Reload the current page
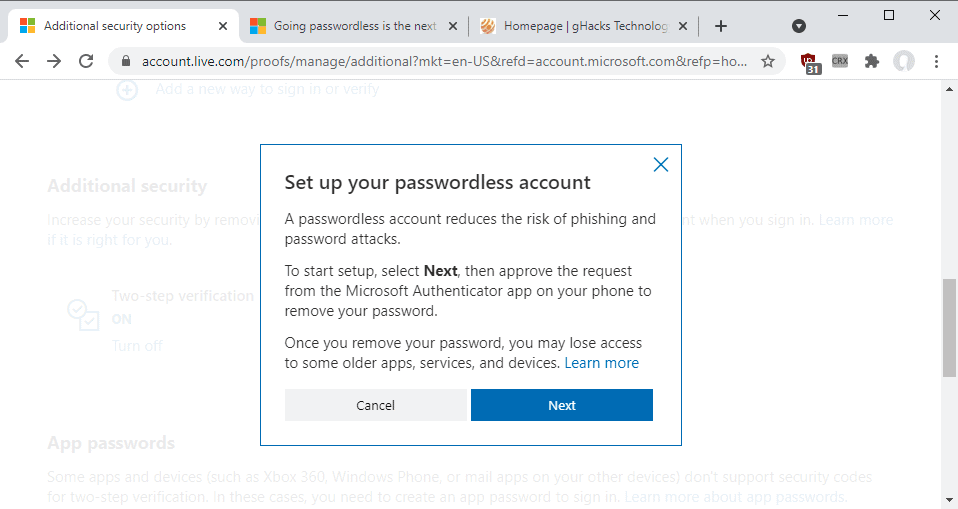 86,62
